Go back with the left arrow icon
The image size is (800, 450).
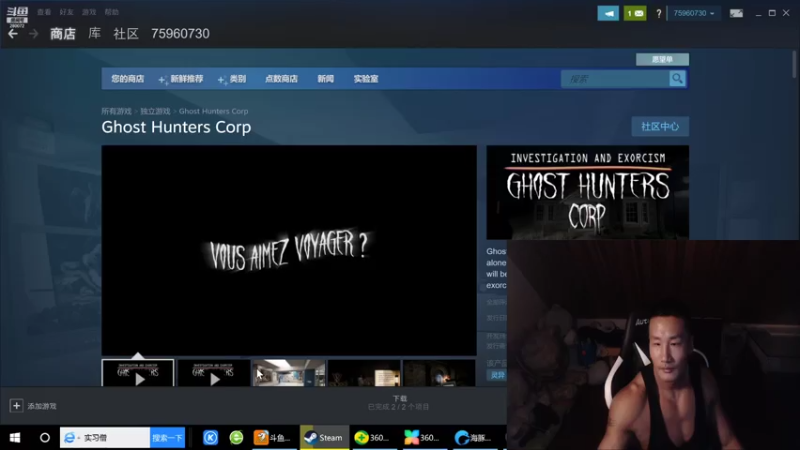[13, 34]
